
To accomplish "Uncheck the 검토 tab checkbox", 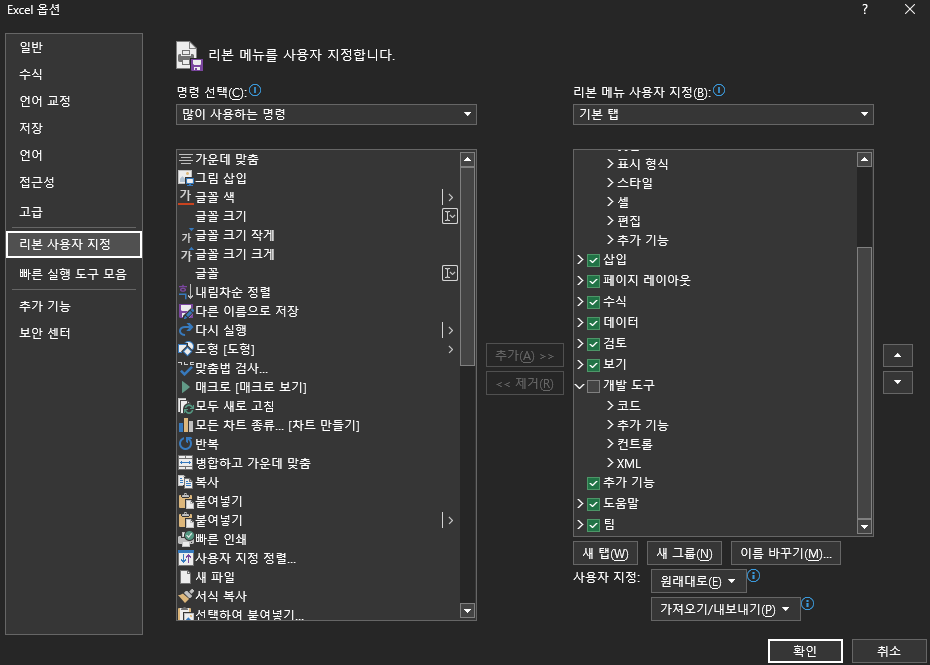I will pyautogui.click(x=593, y=344).
